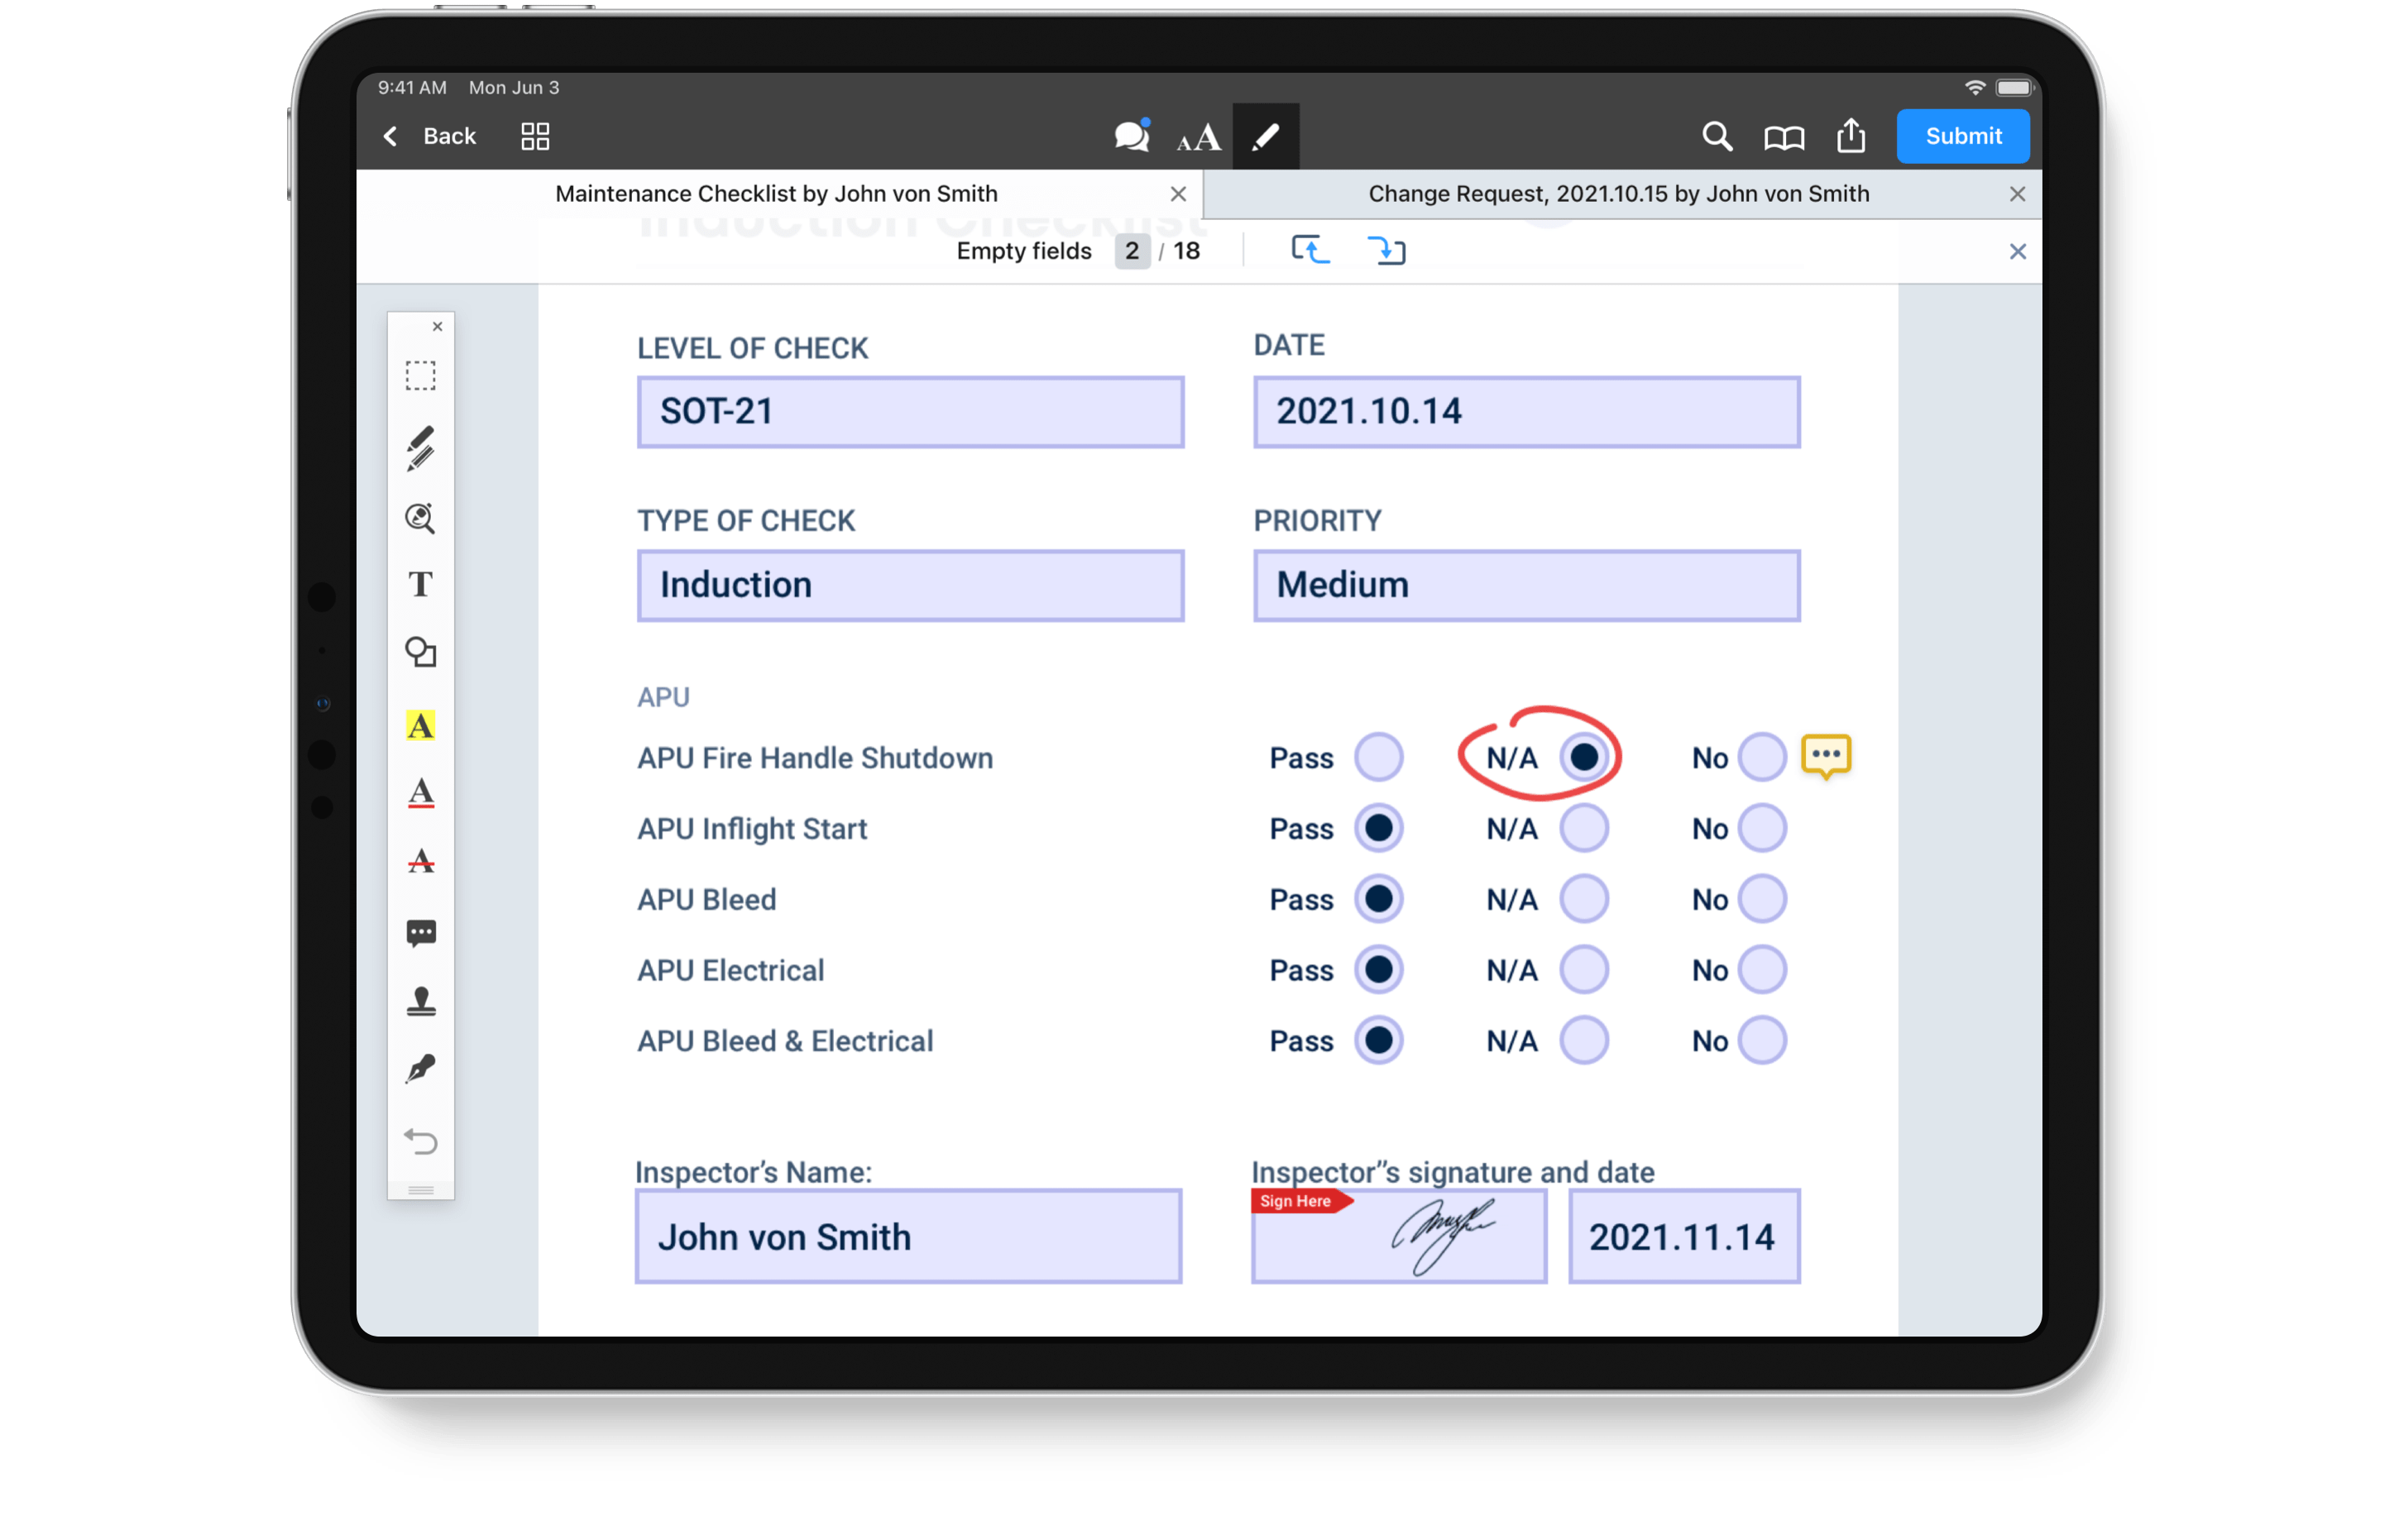The height and width of the screenshot is (1540, 2399).
Task: Select the stamp tool
Action: pos(420,1001)
